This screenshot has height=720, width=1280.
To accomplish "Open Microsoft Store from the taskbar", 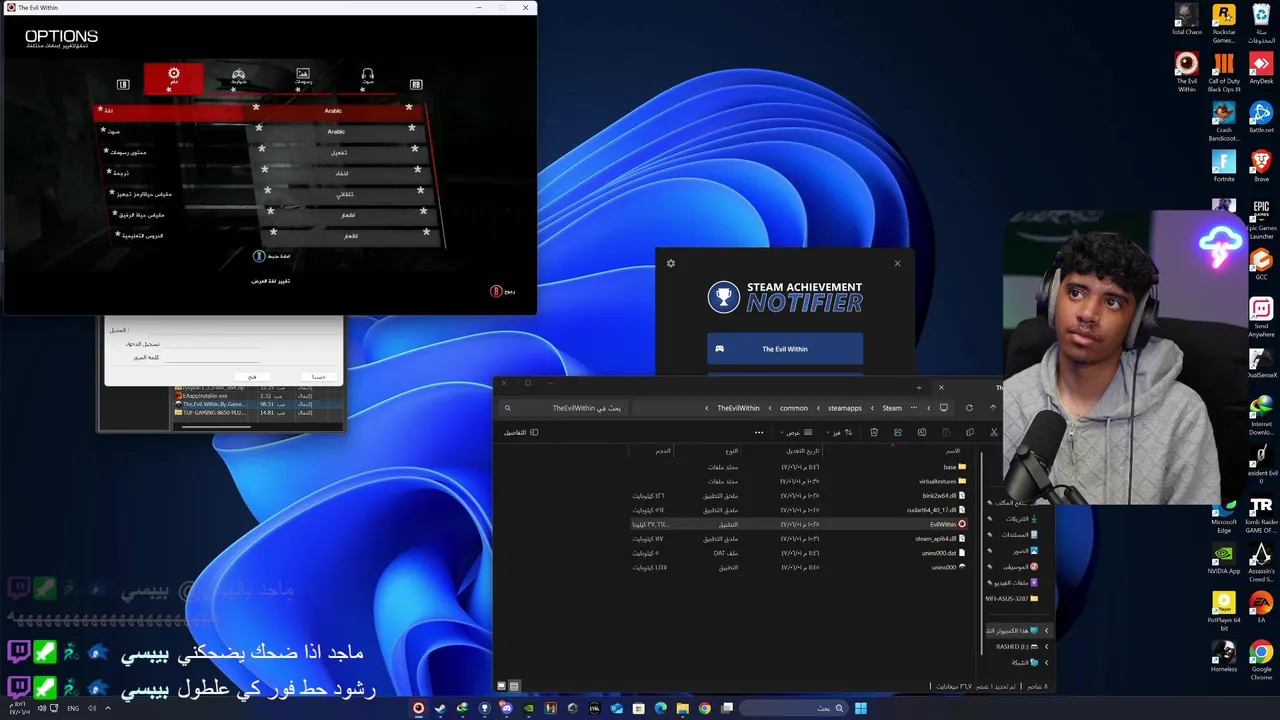I will (638, 708).
